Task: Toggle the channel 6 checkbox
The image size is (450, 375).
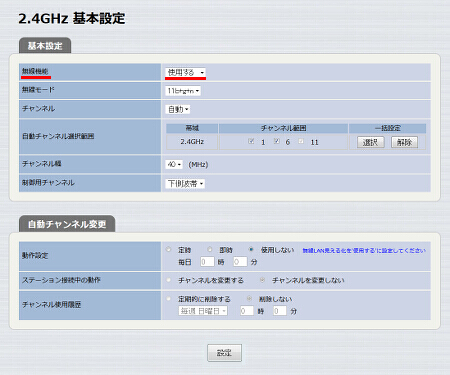Action: (x=277, y=141)
